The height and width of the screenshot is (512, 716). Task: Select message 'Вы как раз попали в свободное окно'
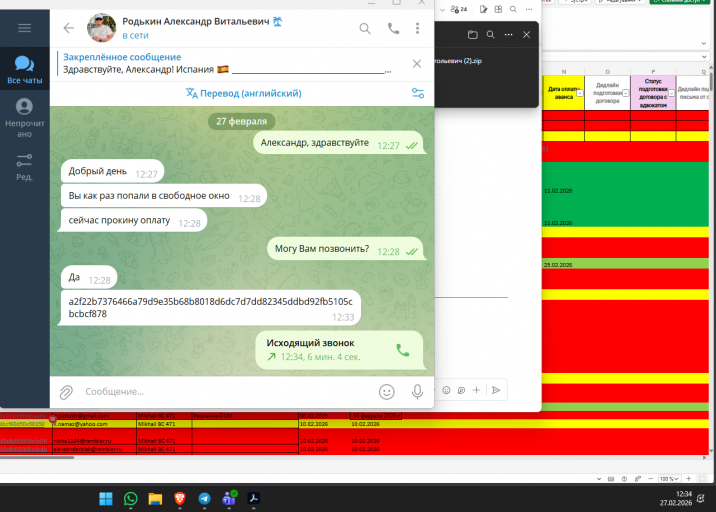point(164,196)
